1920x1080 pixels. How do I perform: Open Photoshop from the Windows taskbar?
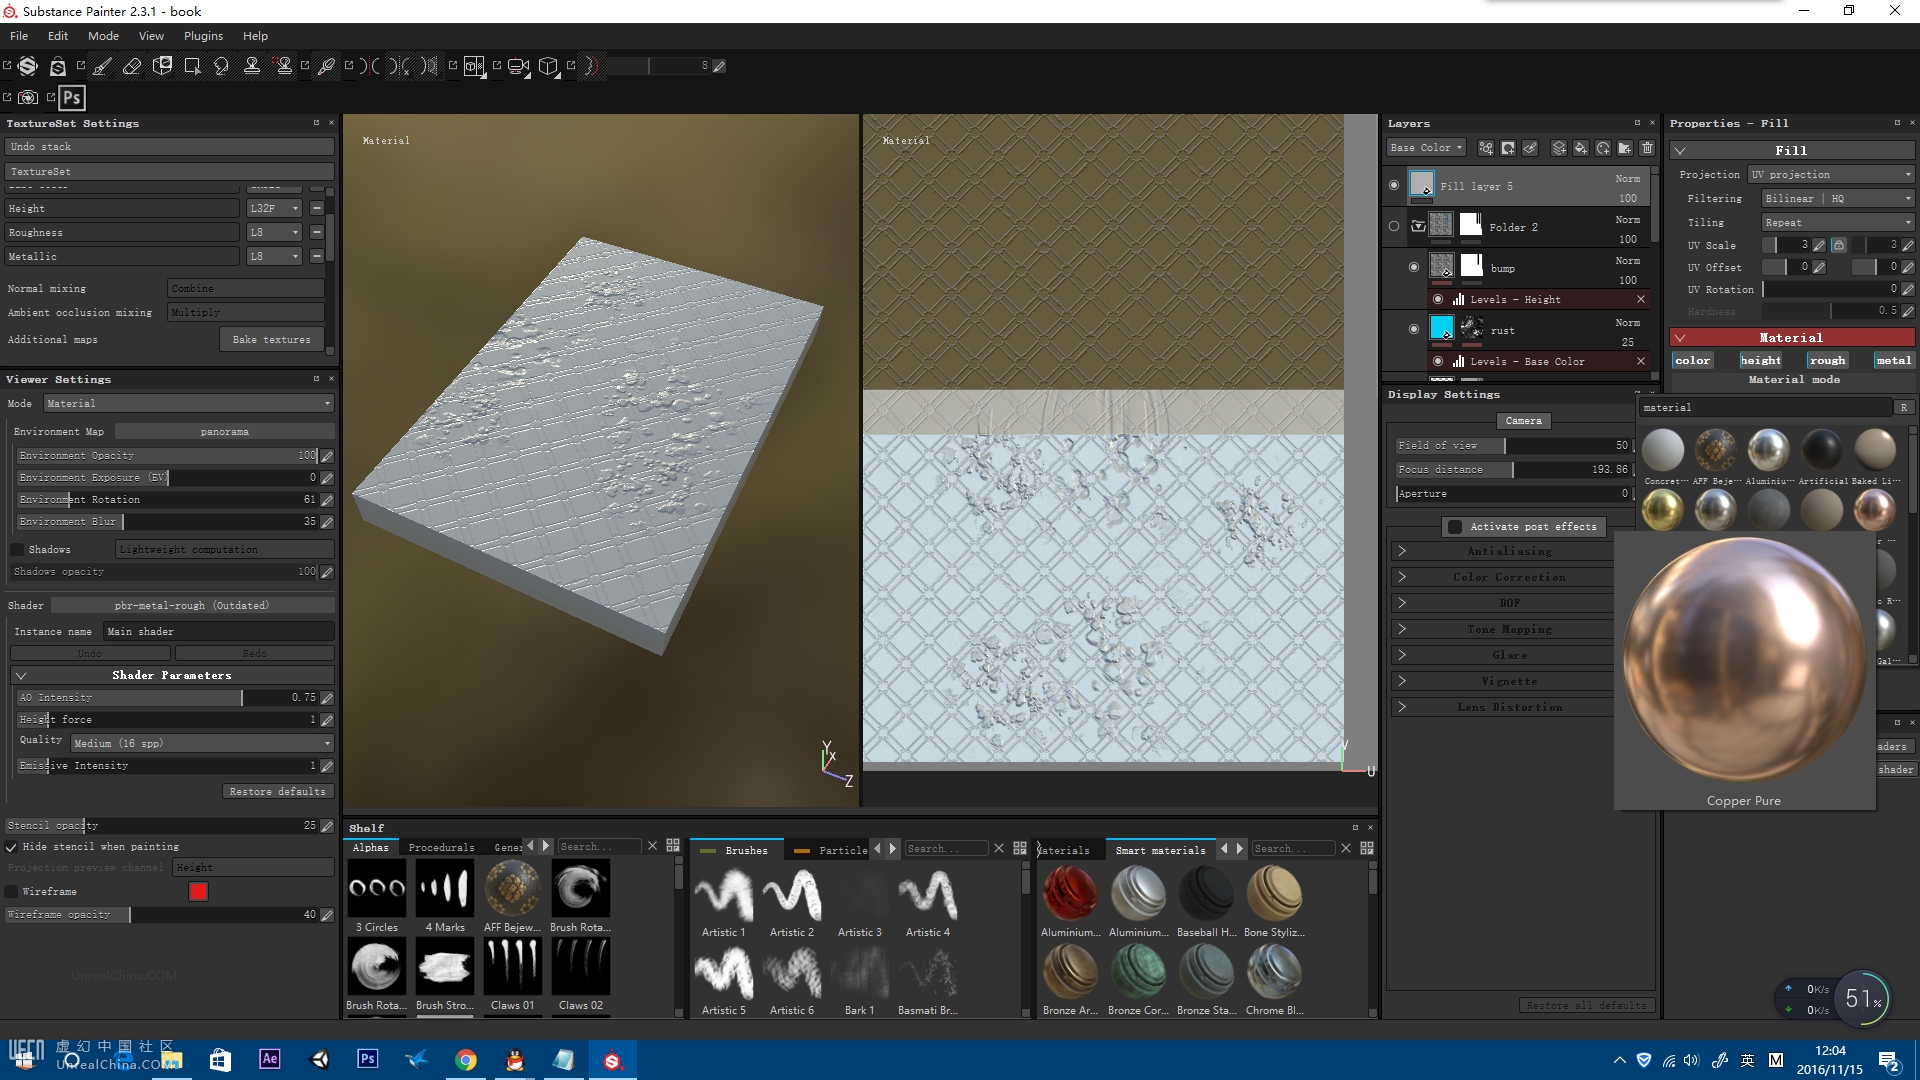click(x=367, y=1058)
